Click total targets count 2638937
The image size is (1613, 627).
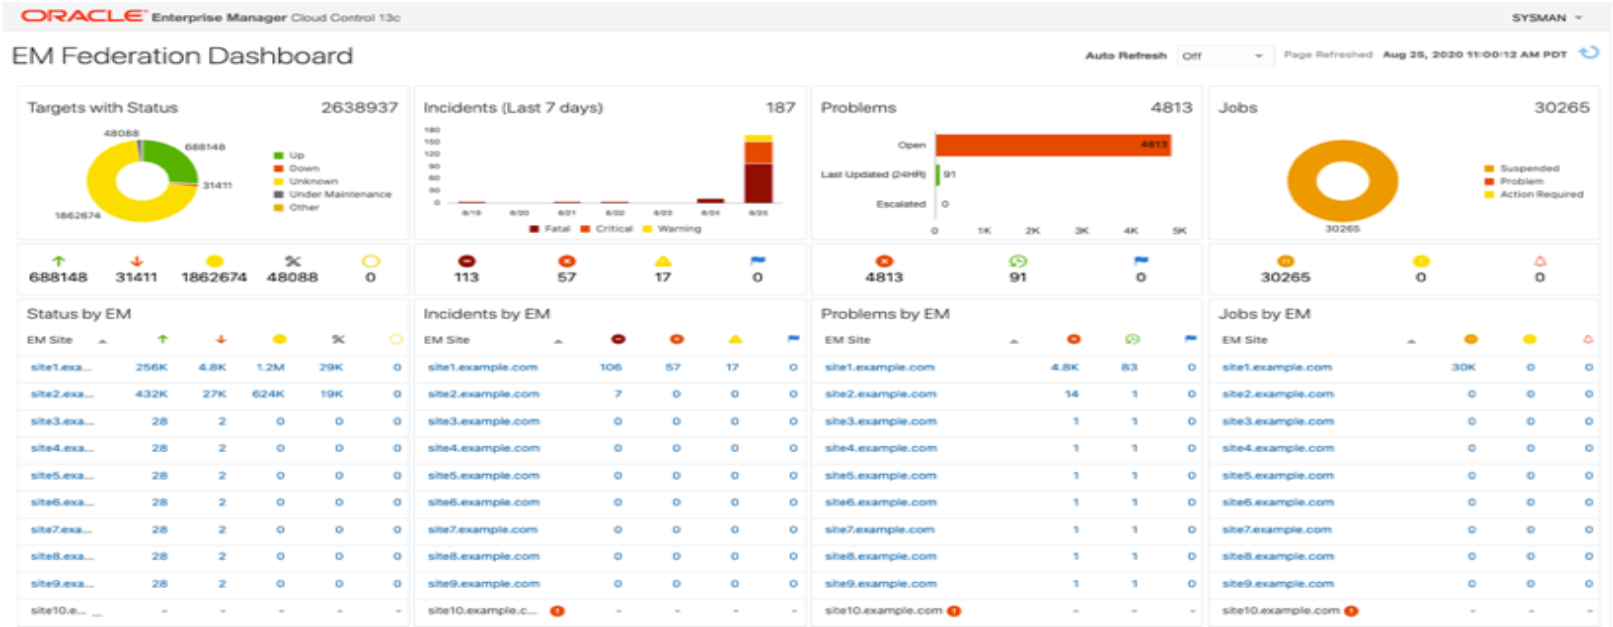(x=359, y=107)
